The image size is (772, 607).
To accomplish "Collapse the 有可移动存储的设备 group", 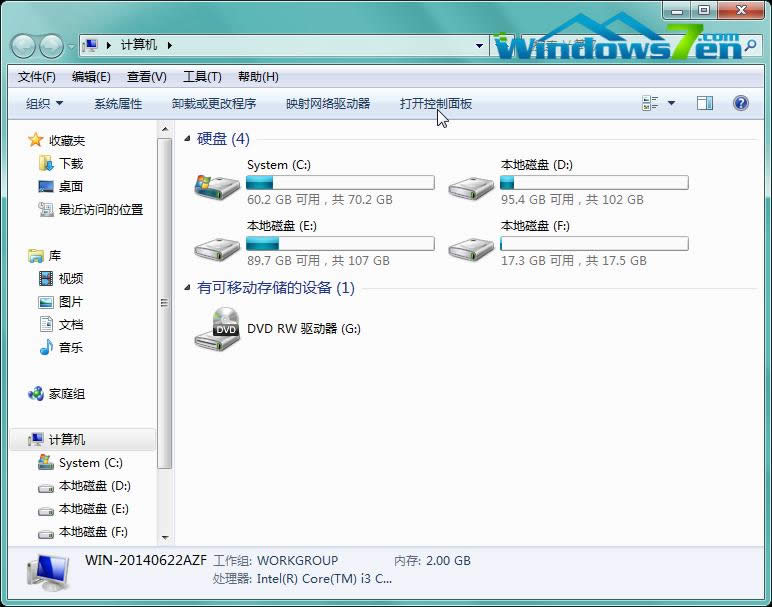I will 187,288.
